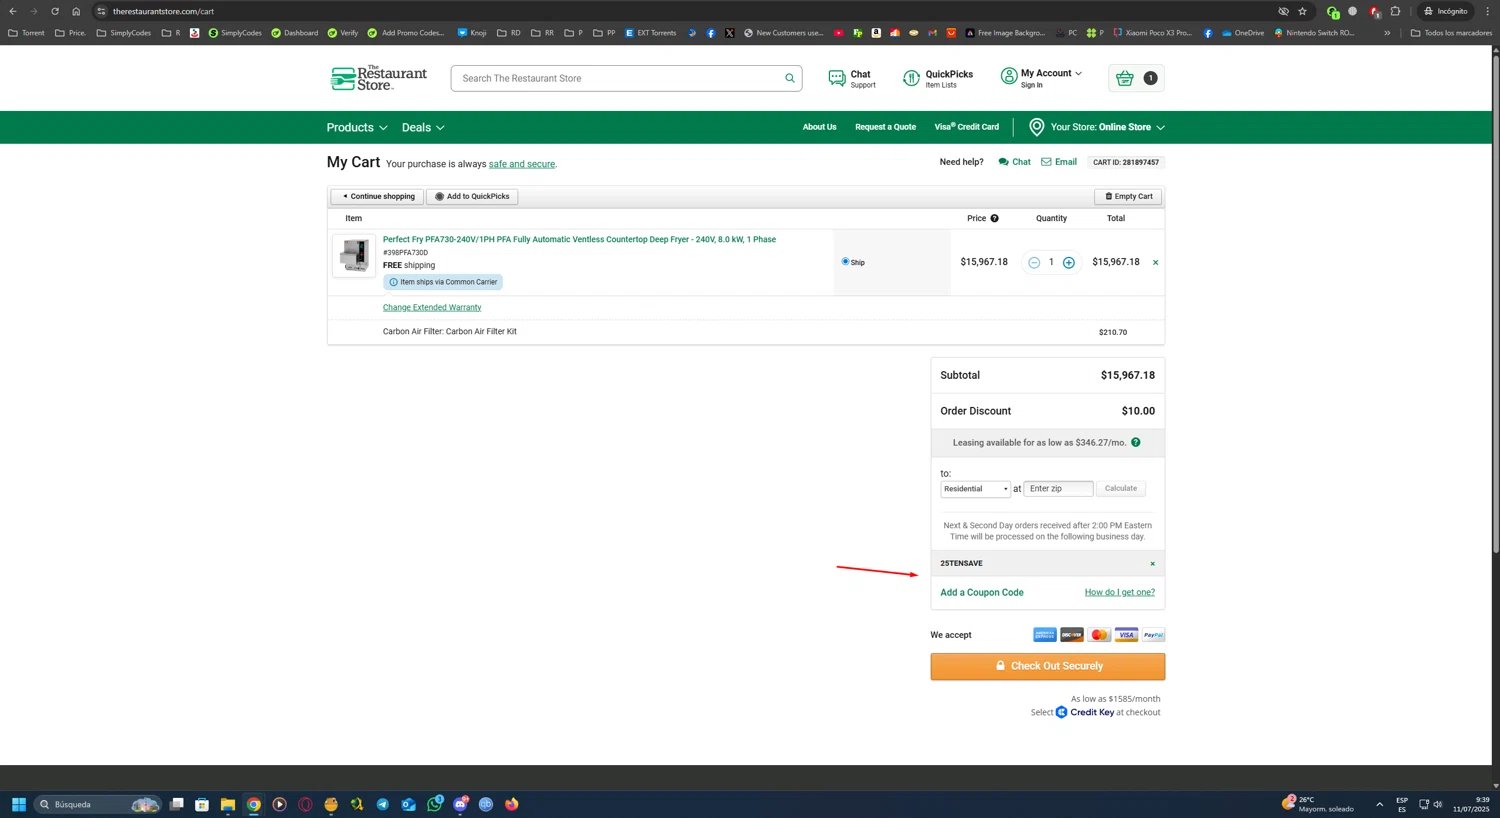Open Chat Support in the header

(x=852, y=78)
